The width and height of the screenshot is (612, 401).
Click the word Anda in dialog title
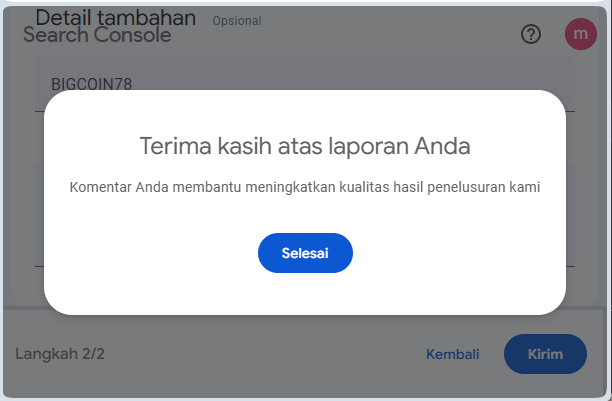(x=442, y=146)
